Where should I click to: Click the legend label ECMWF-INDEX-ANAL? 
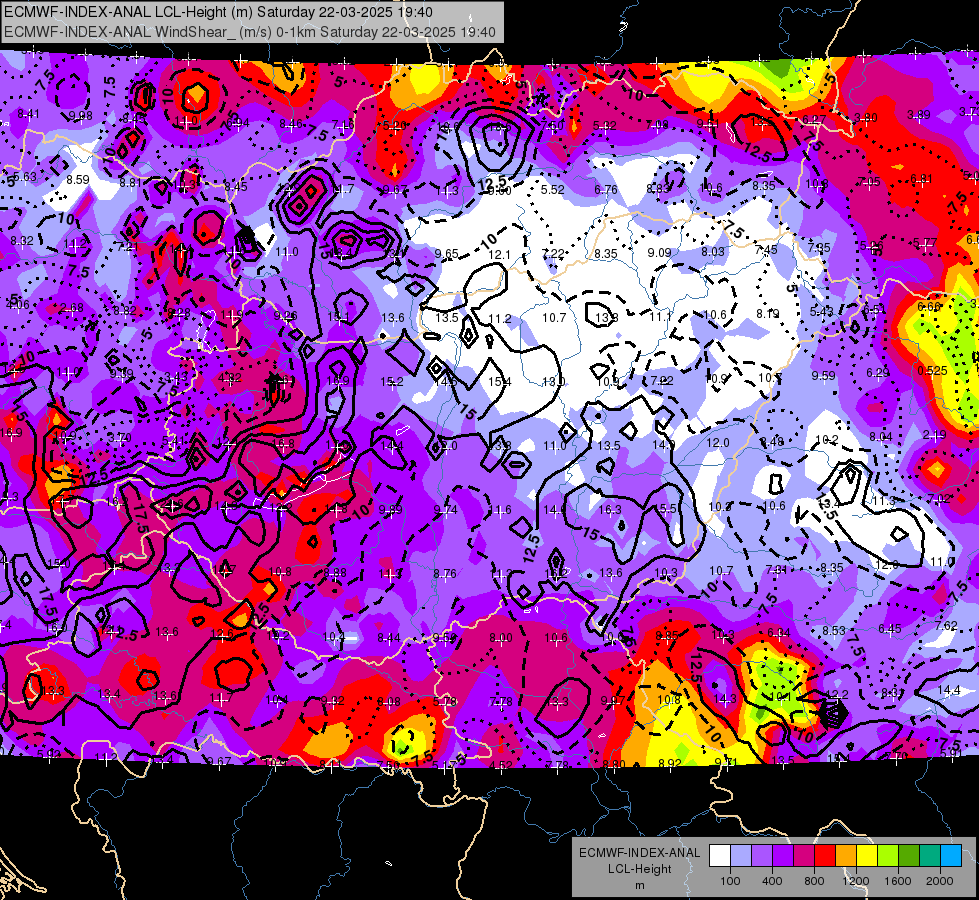639,853
